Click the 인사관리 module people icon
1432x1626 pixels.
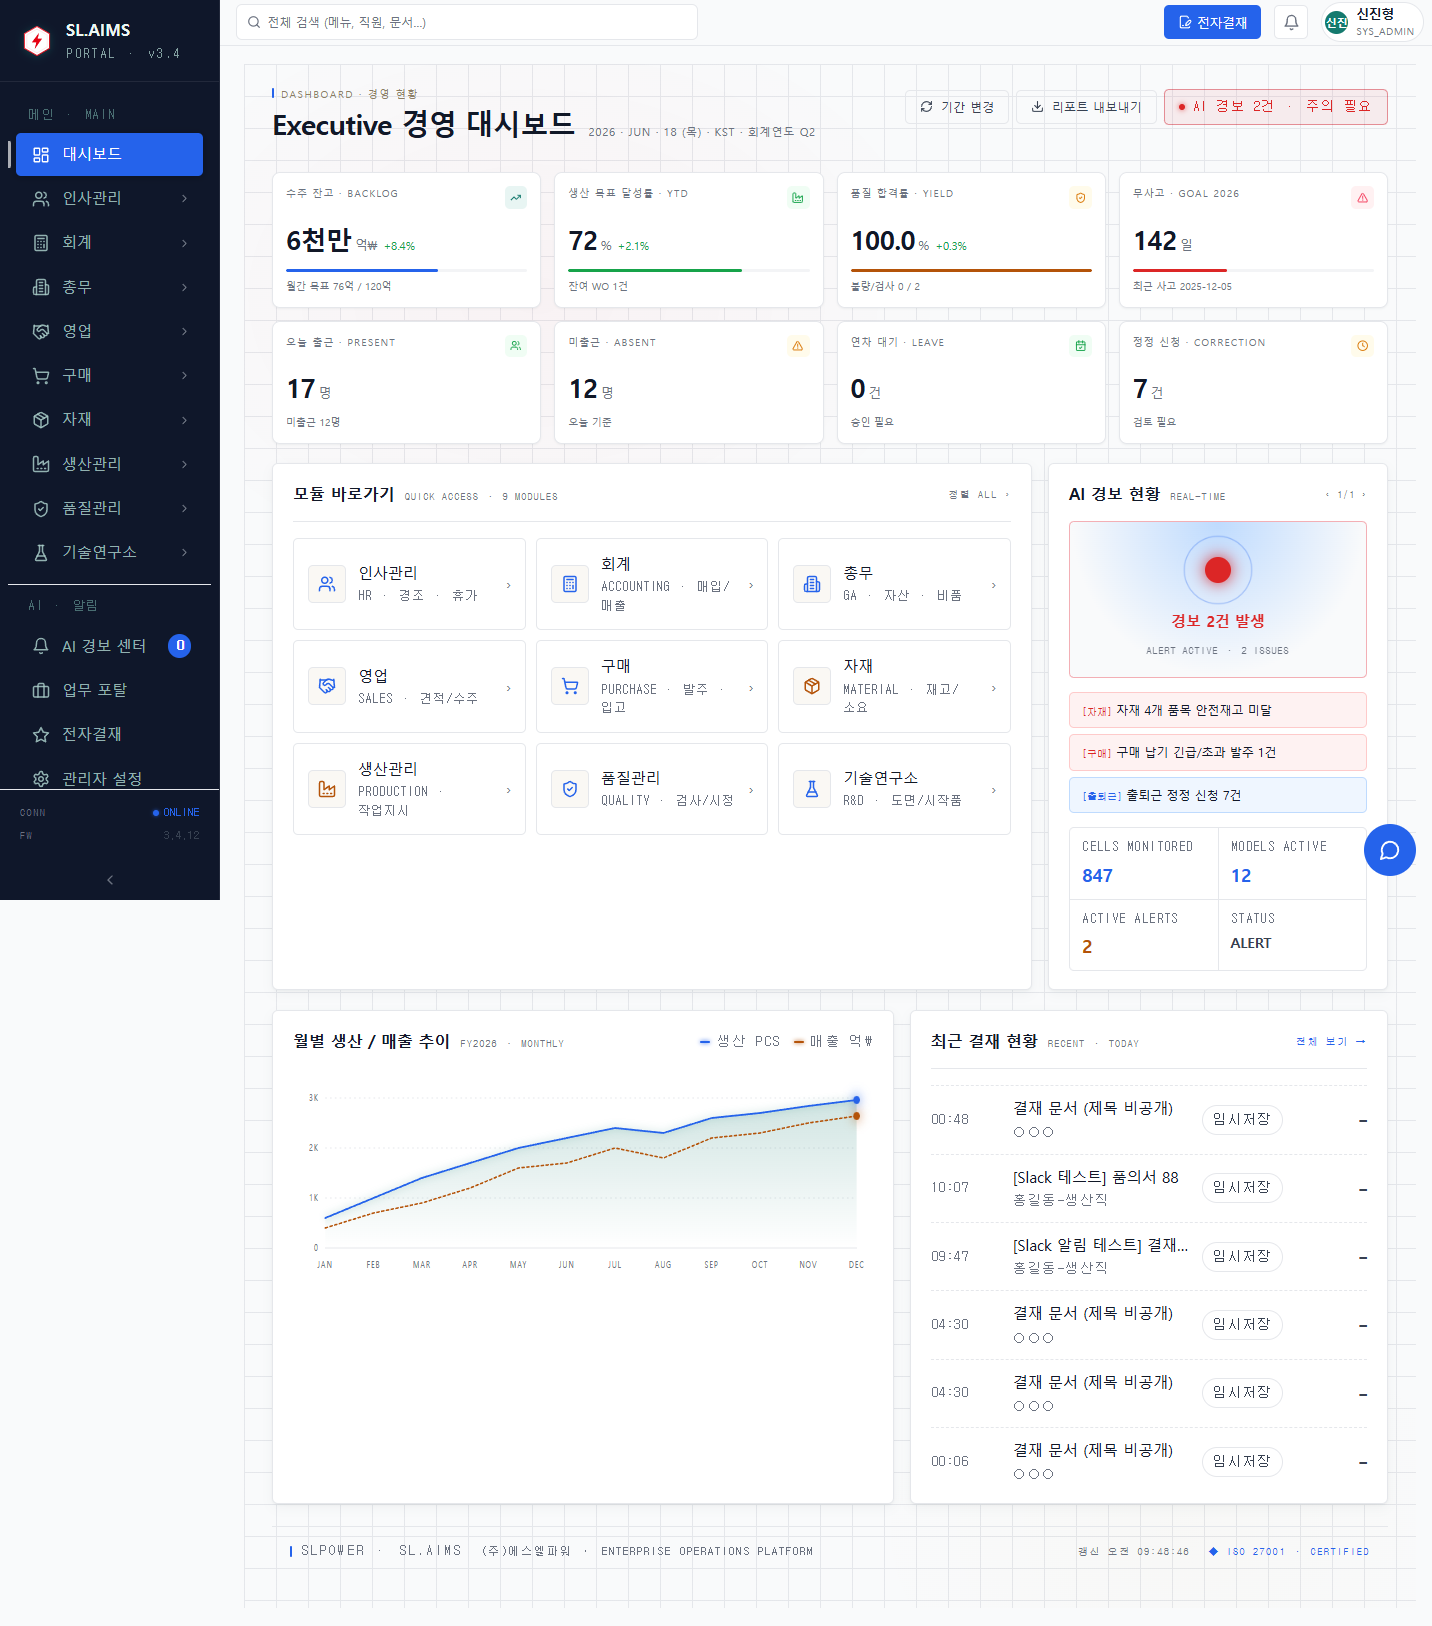point(327,584)
